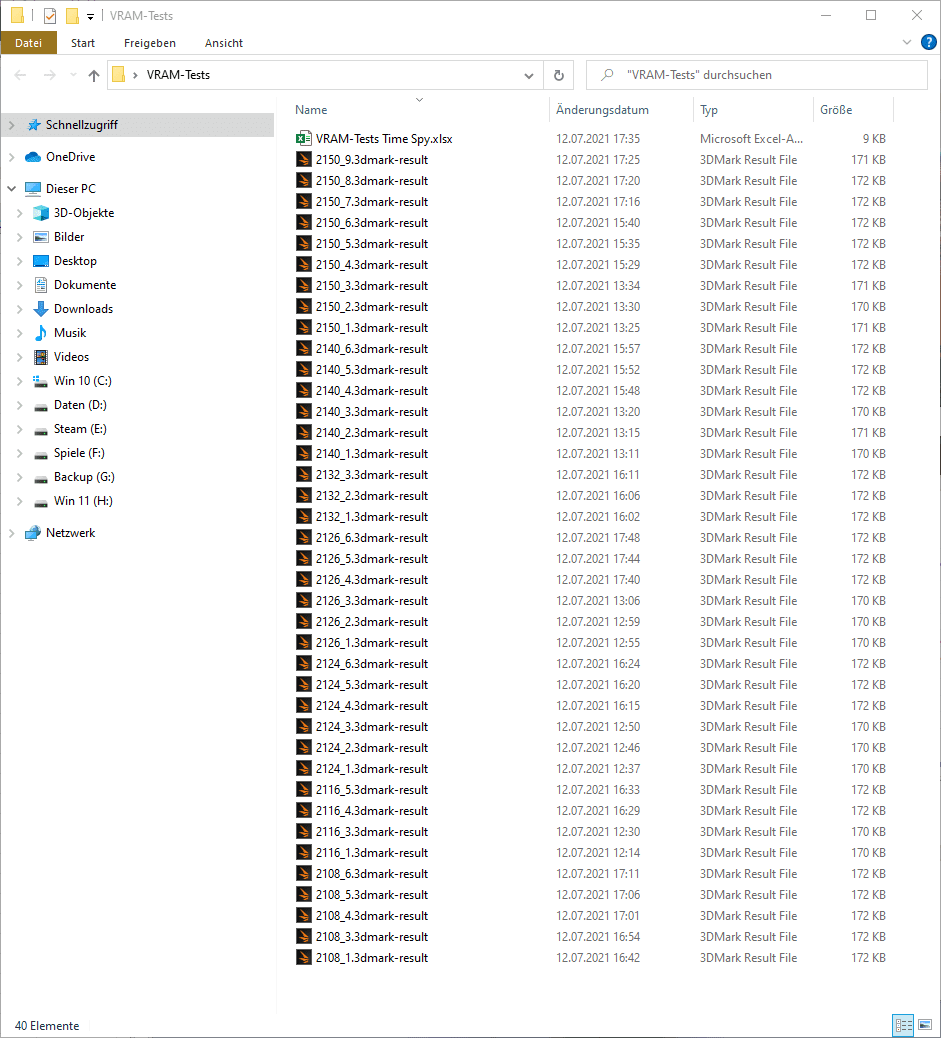Click the Bilder folder icon

point(41,237)
